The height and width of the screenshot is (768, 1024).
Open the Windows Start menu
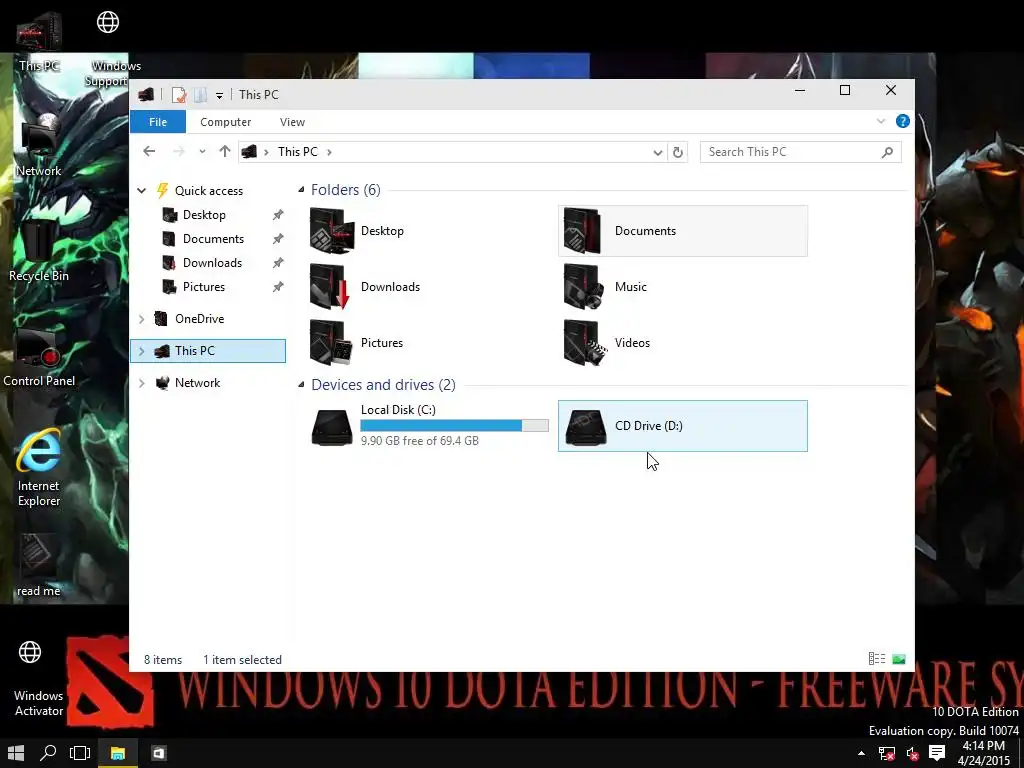16,753
